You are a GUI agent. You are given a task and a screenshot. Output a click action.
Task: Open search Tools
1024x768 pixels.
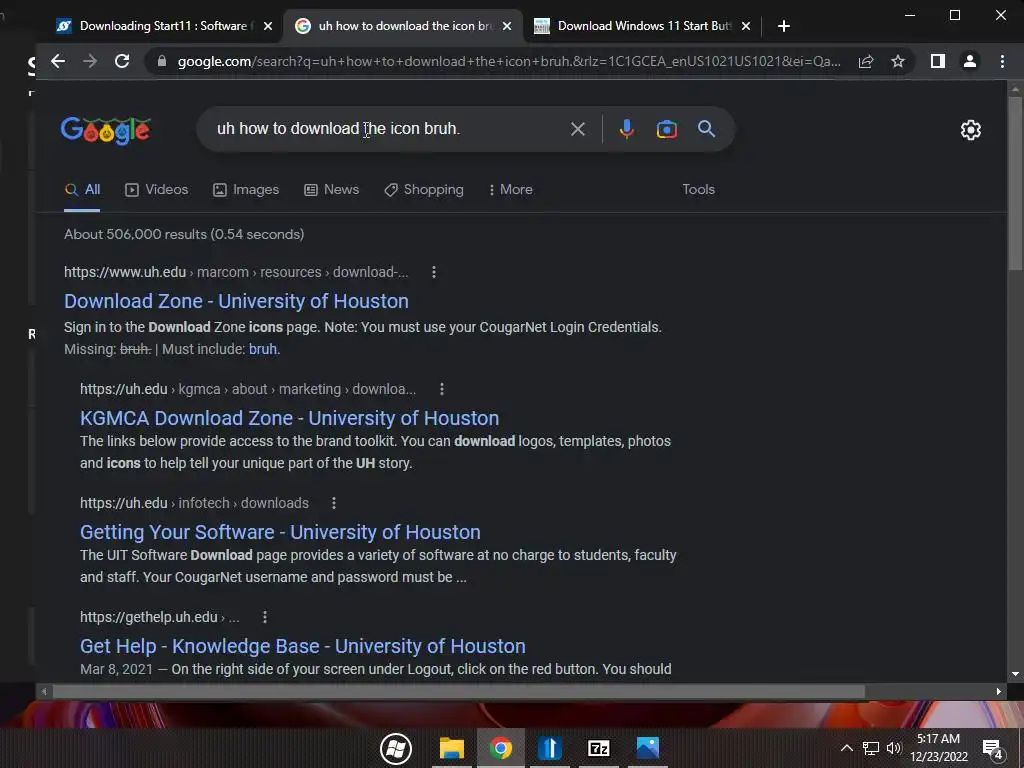click(x=698, y=190)
